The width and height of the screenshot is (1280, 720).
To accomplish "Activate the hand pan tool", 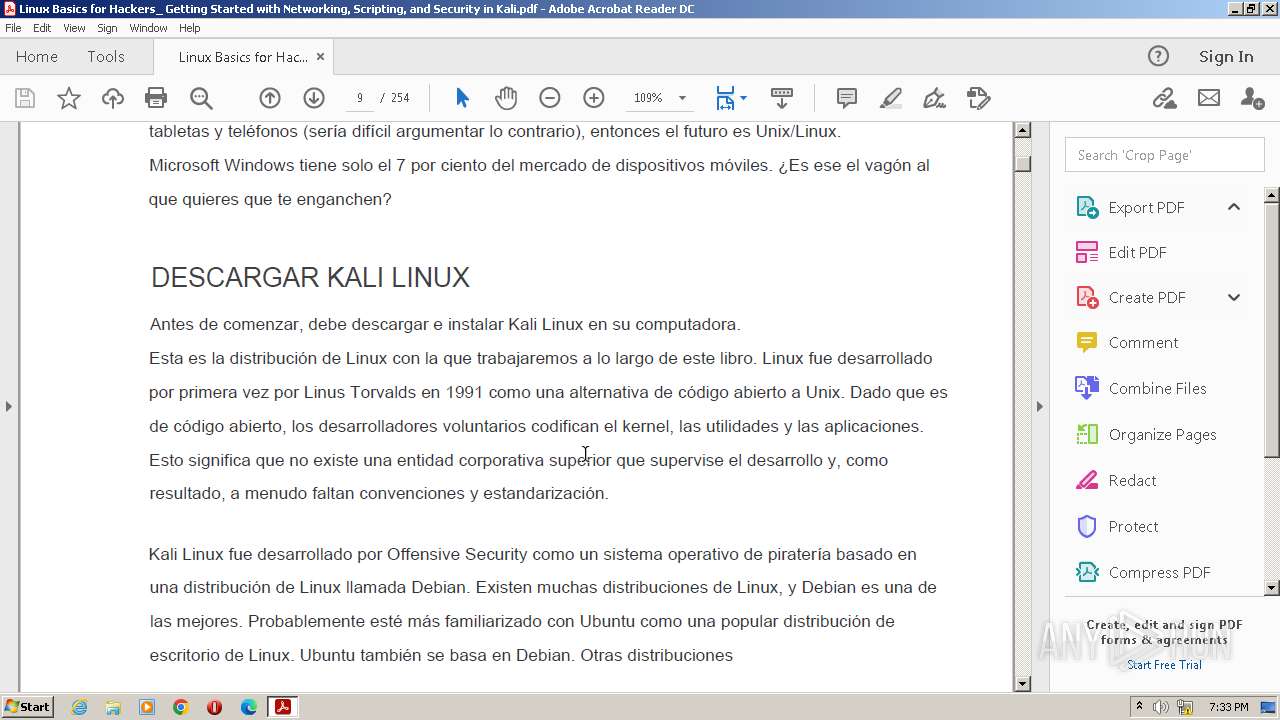I will point(506,98).
